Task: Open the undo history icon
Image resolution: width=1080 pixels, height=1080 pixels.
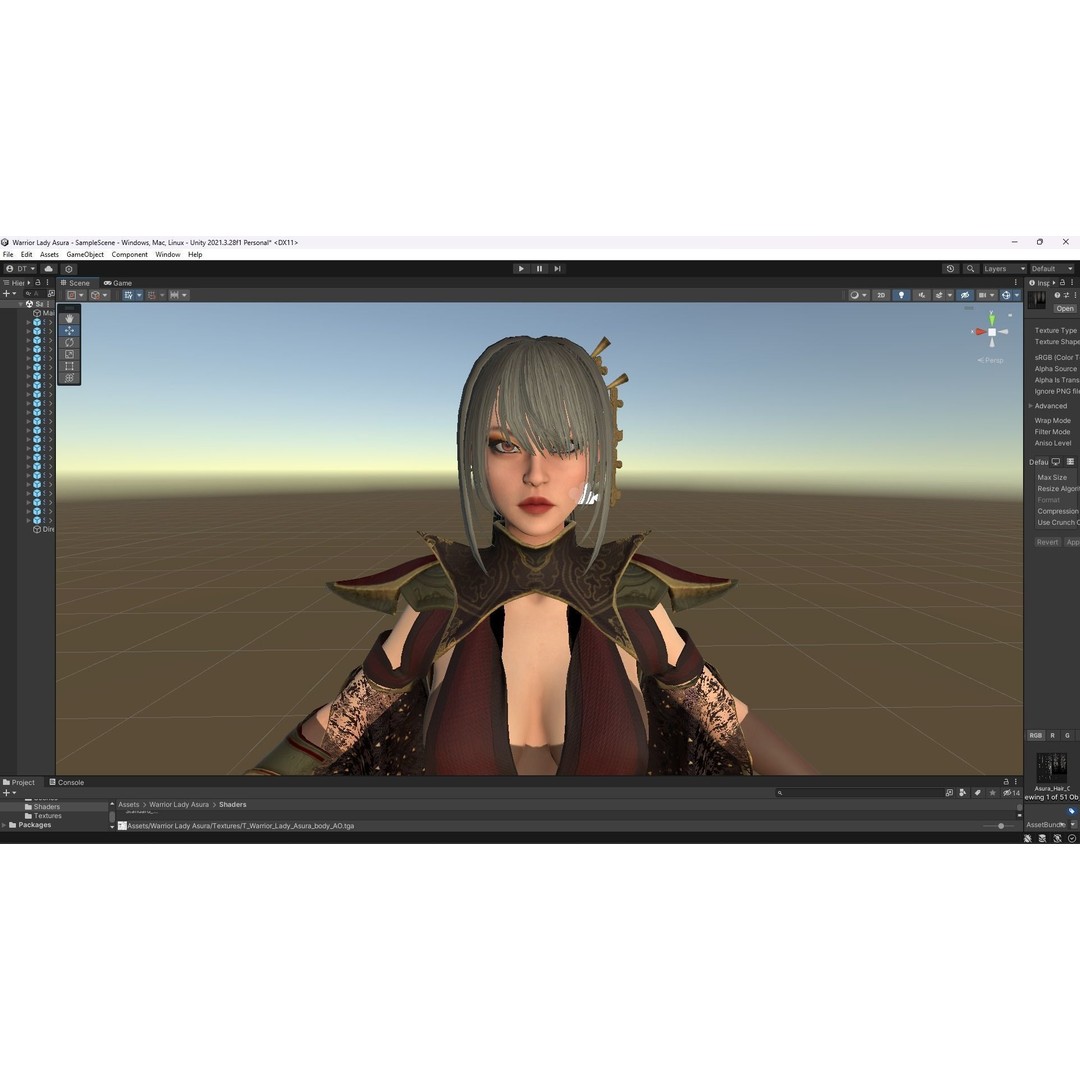Action: [x=951, y=269]
